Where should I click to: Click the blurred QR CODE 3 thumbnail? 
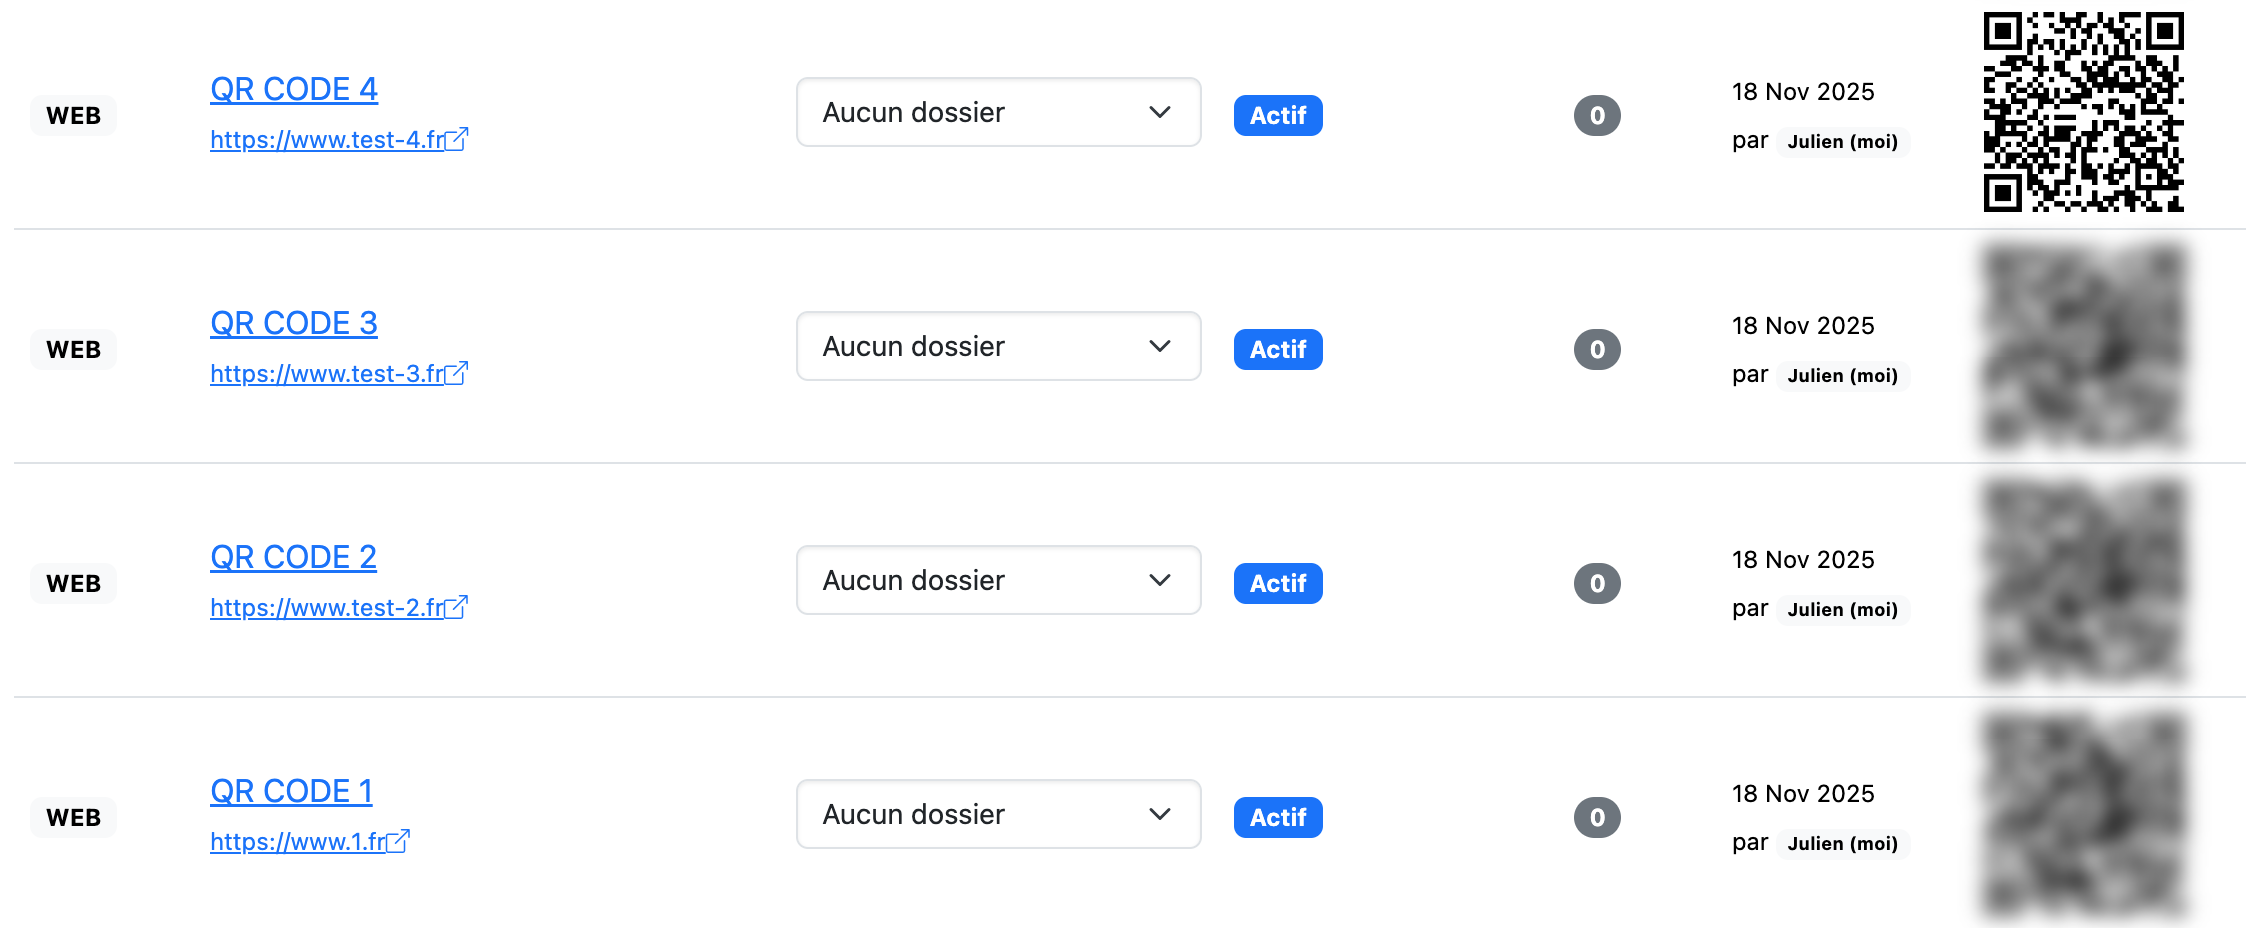click(x=2083, y=346)
